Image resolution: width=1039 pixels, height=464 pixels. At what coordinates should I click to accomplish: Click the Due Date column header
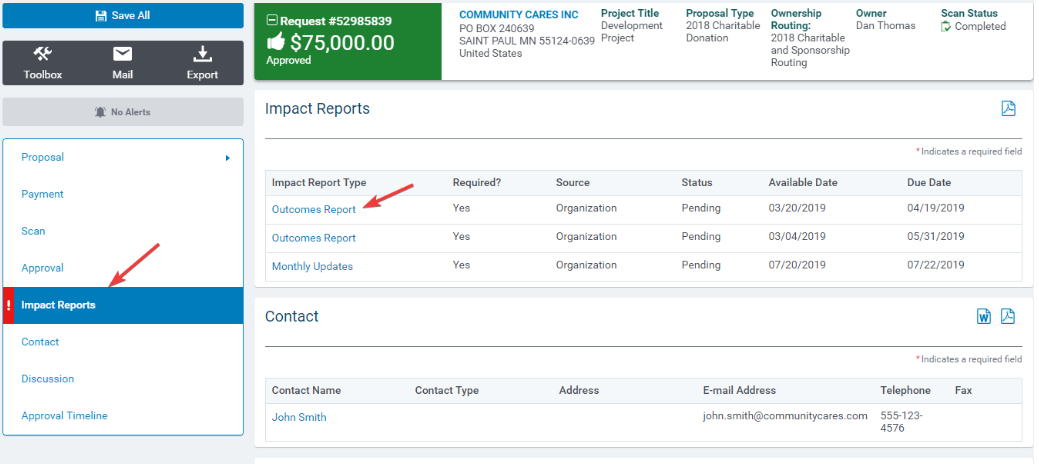(x=929, y=182)
